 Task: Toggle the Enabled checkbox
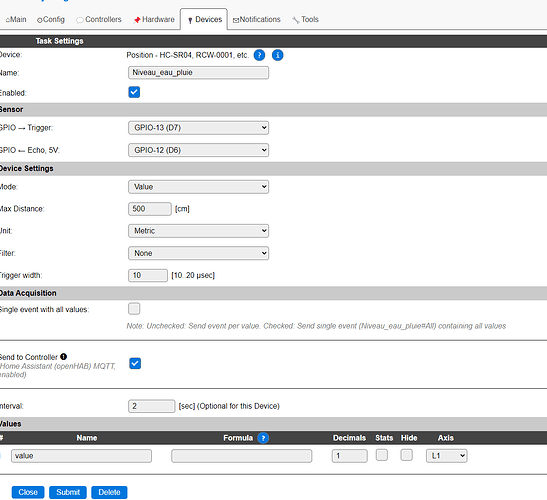(134, 92)
